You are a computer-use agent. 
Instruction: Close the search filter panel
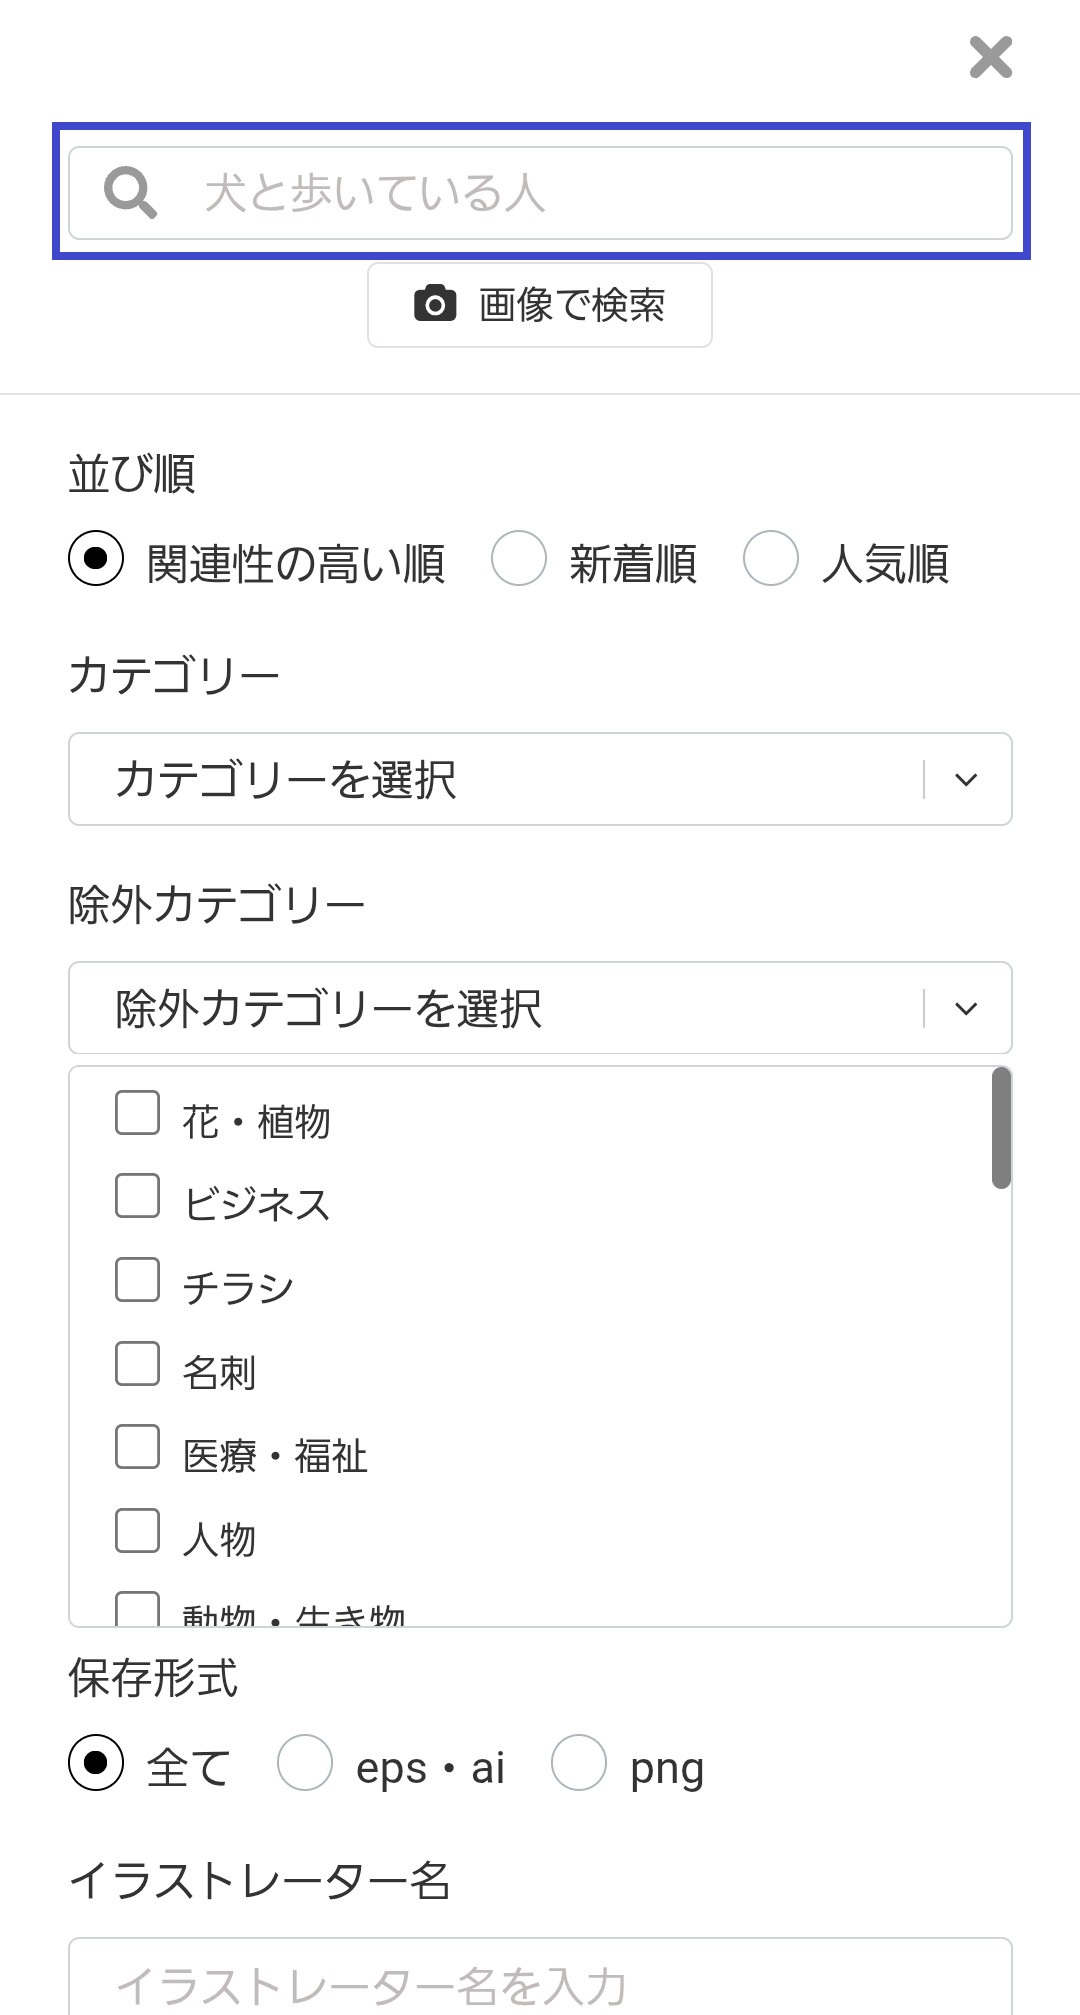click(x=990, y=57)
